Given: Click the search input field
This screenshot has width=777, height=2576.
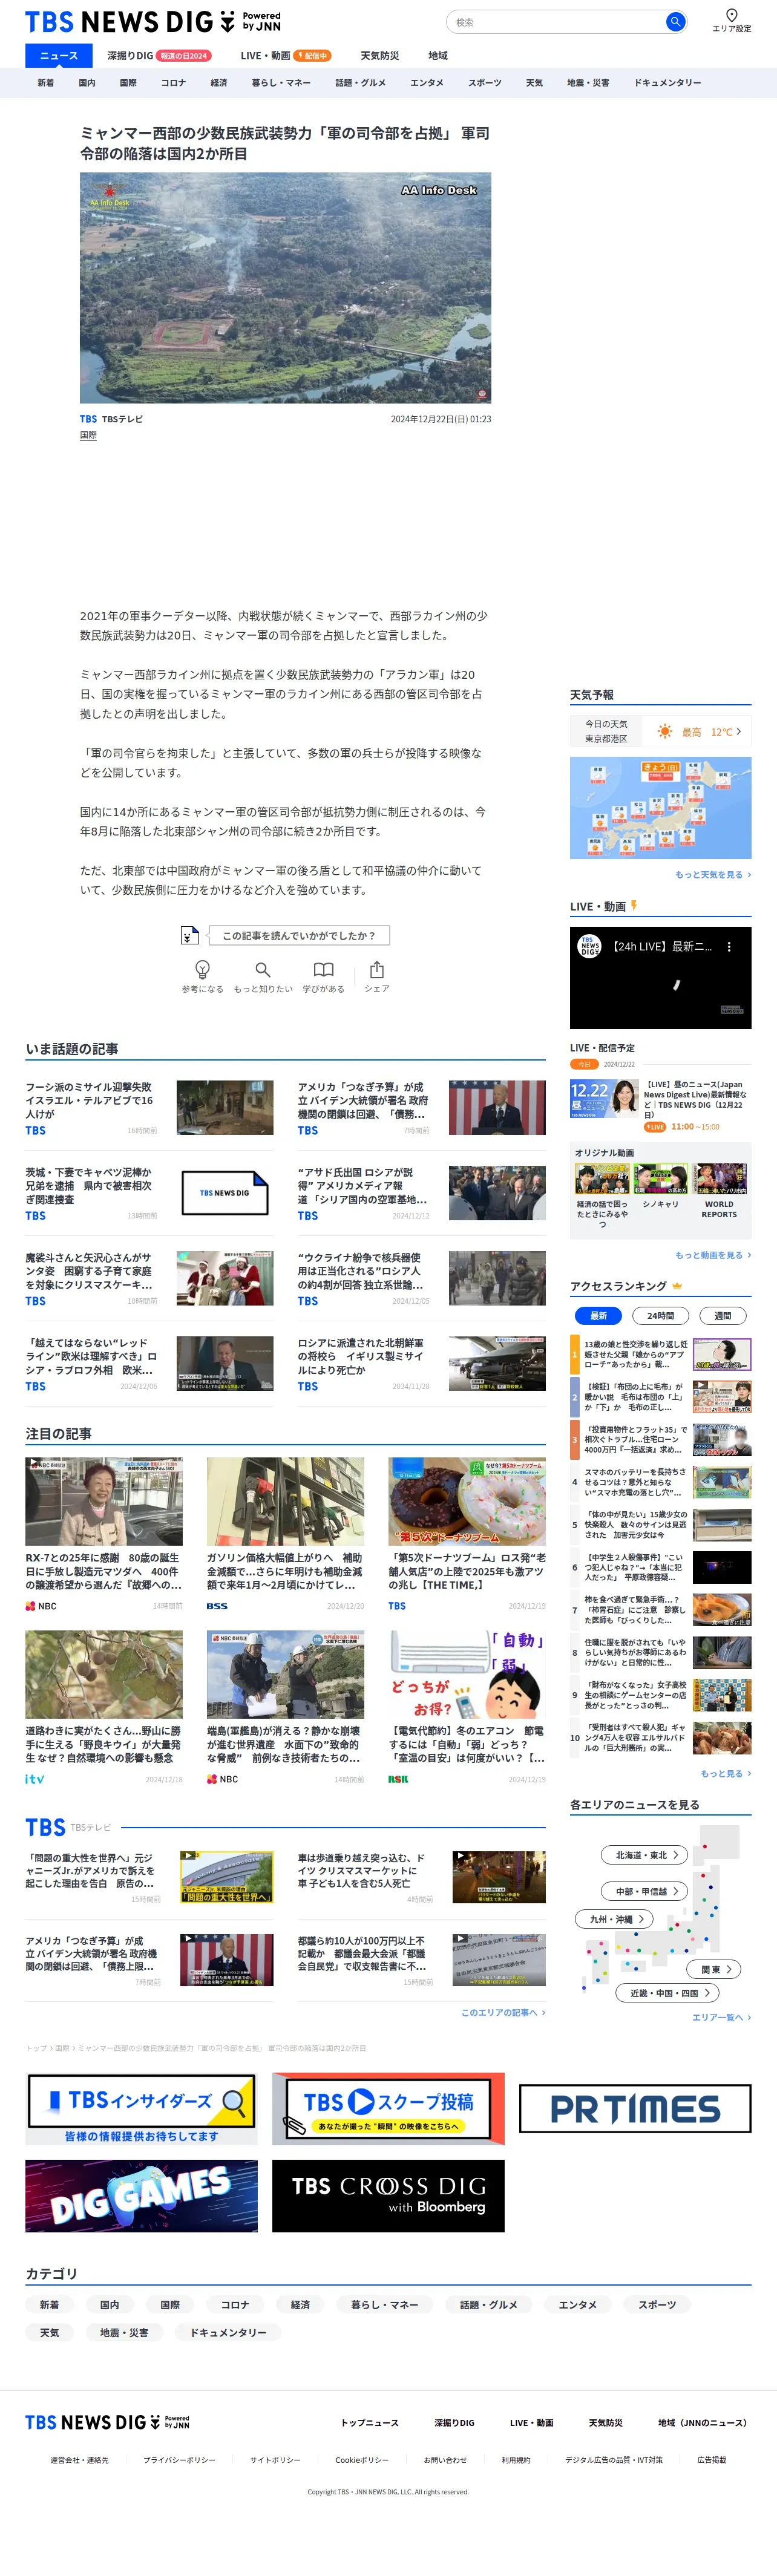Looking at the screenshot, I should [x=555, y=21].
